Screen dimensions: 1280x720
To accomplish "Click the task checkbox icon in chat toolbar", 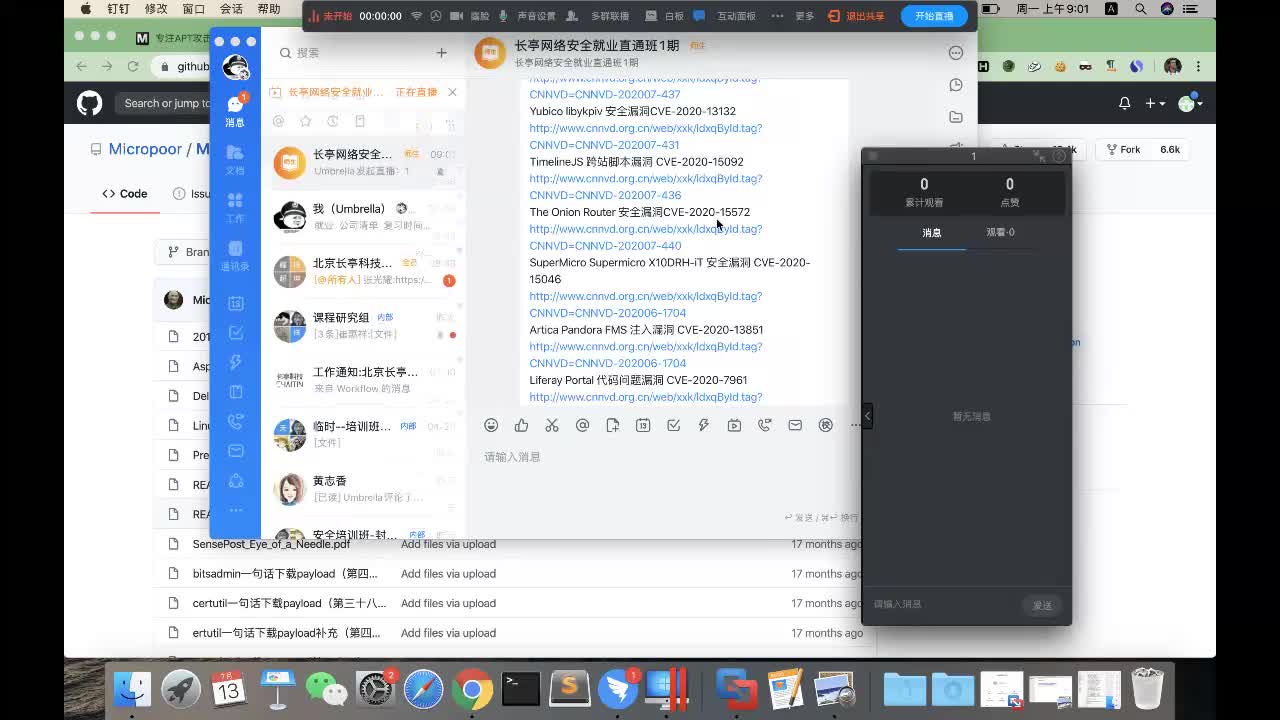I will coord(674,425).
